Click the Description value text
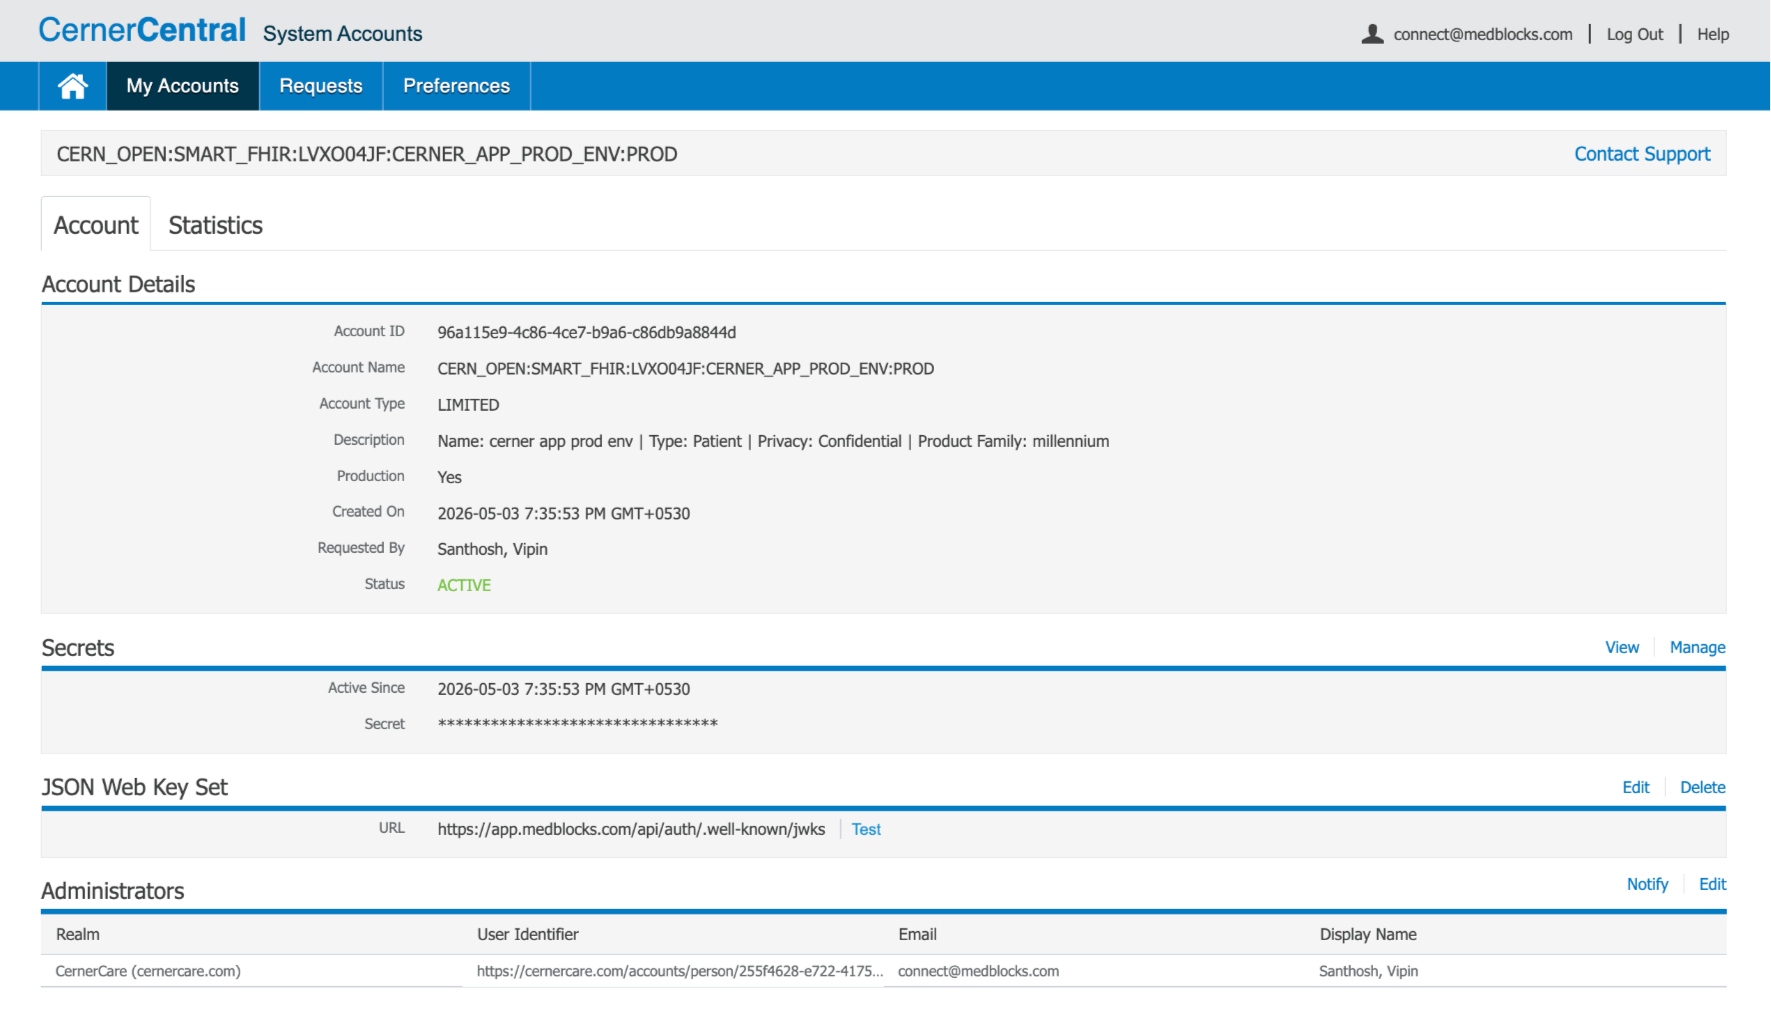Screen dimensions: 1771x1033 pyautogui.click(x=773, y=441)
